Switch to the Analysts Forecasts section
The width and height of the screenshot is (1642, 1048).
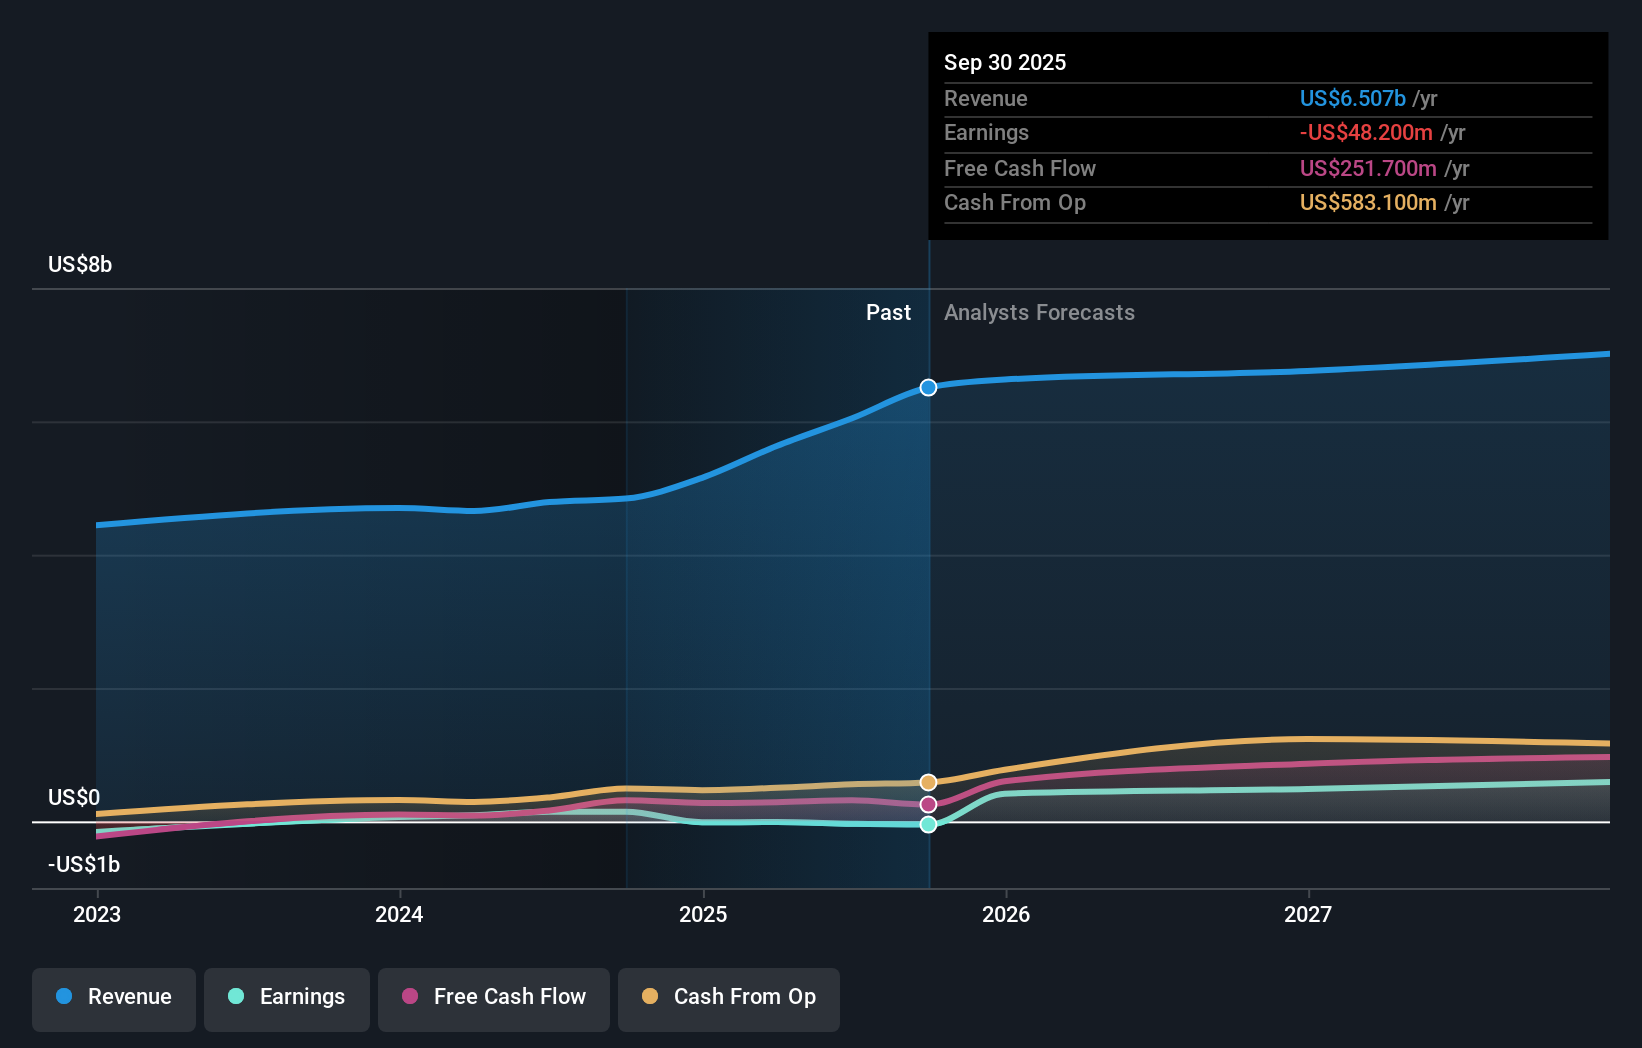coord(1039,312)
